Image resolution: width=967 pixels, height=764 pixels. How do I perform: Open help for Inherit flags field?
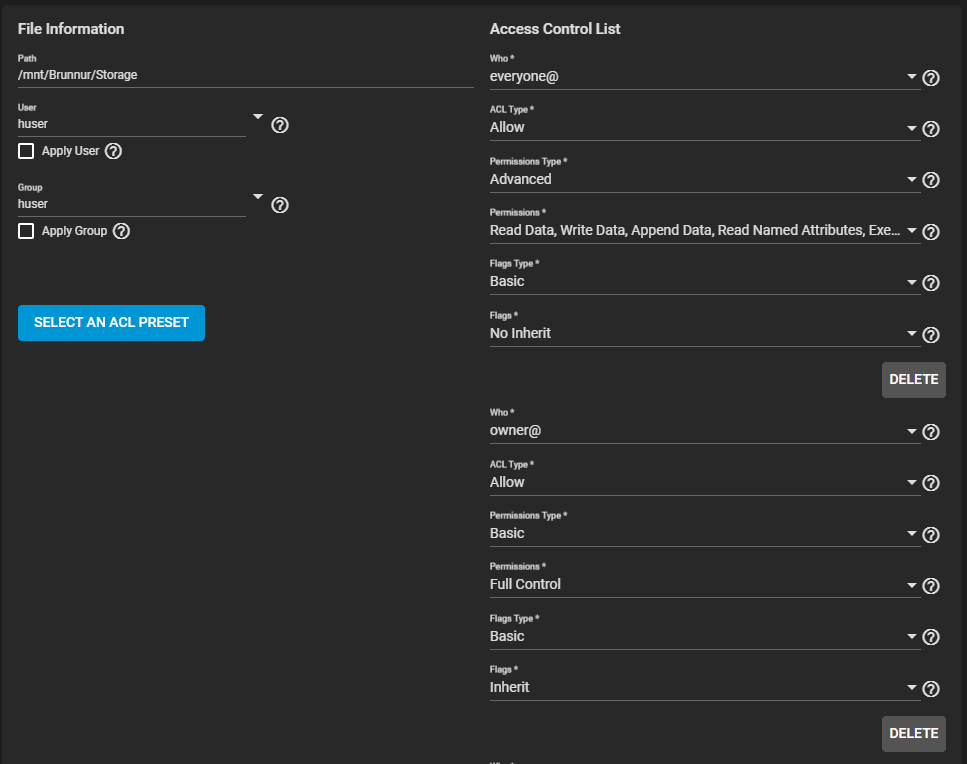coord(931,689)
